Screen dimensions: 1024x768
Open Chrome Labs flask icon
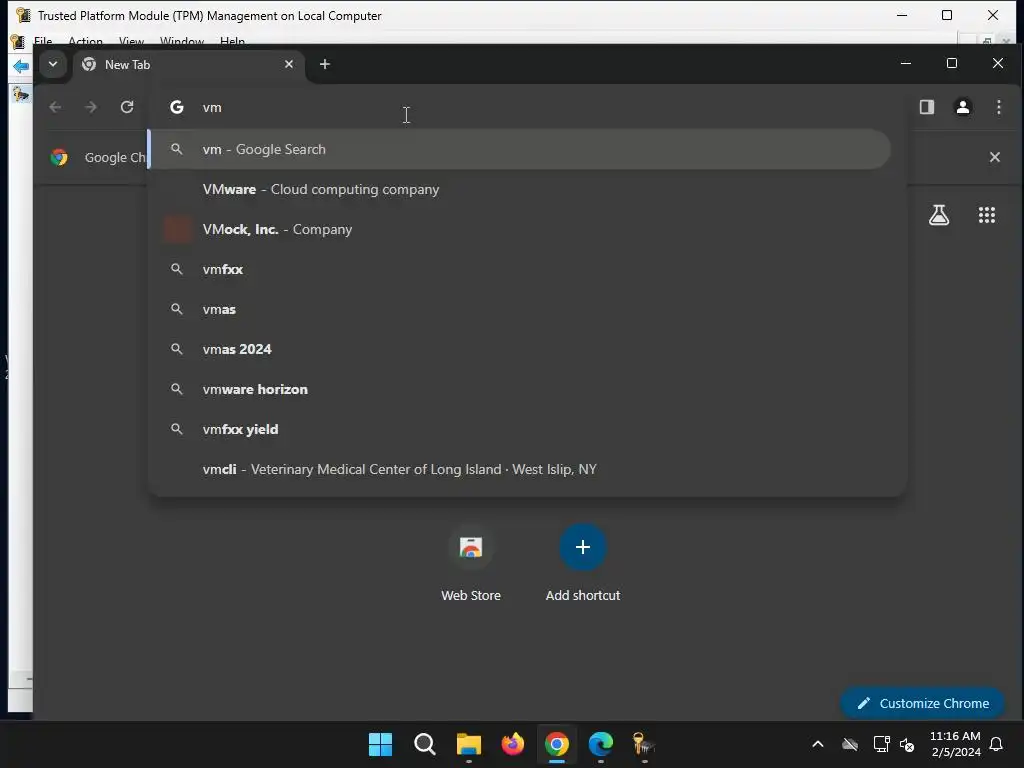[939, 215]
